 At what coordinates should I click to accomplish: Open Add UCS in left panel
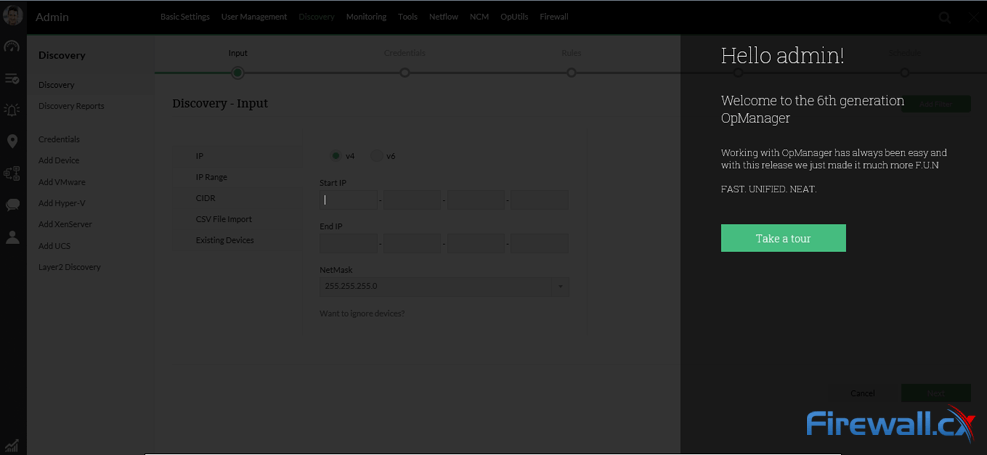54,245
